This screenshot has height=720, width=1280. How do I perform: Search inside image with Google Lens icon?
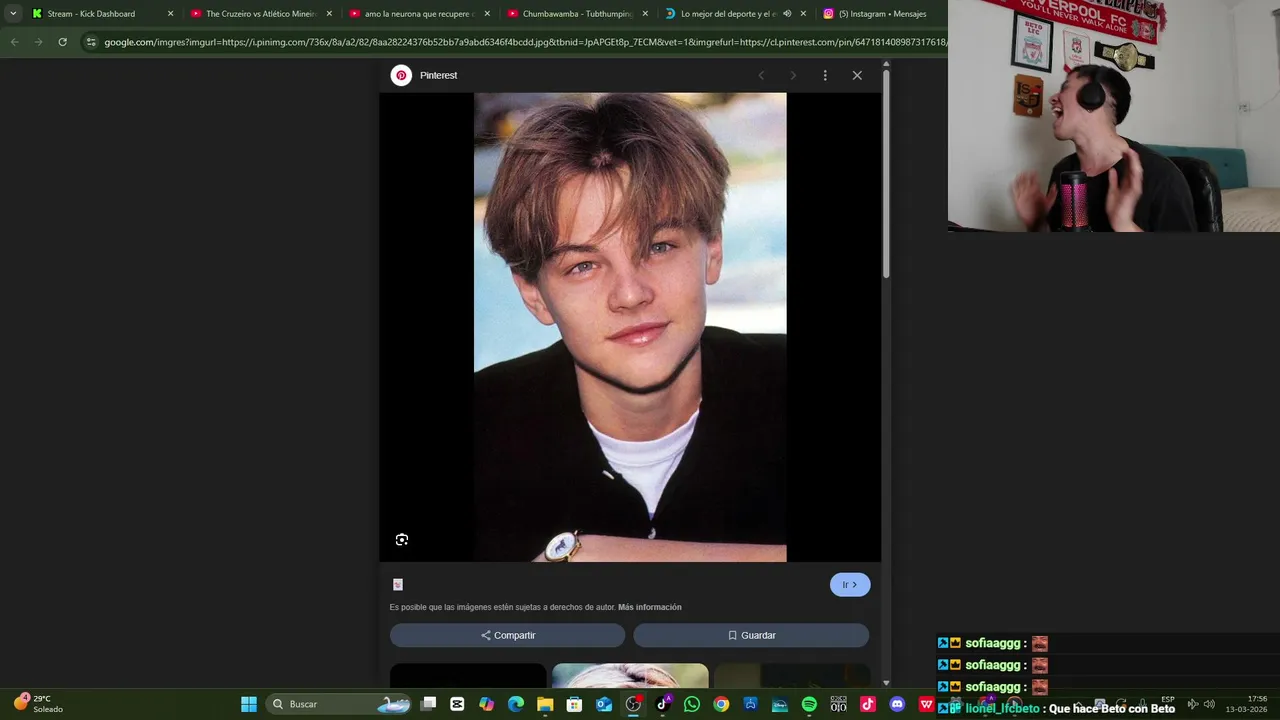coord(402,540)
